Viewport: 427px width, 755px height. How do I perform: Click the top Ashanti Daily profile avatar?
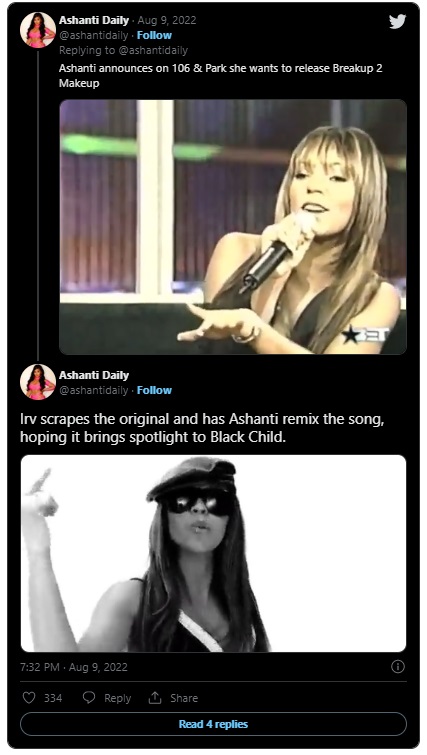38,30
